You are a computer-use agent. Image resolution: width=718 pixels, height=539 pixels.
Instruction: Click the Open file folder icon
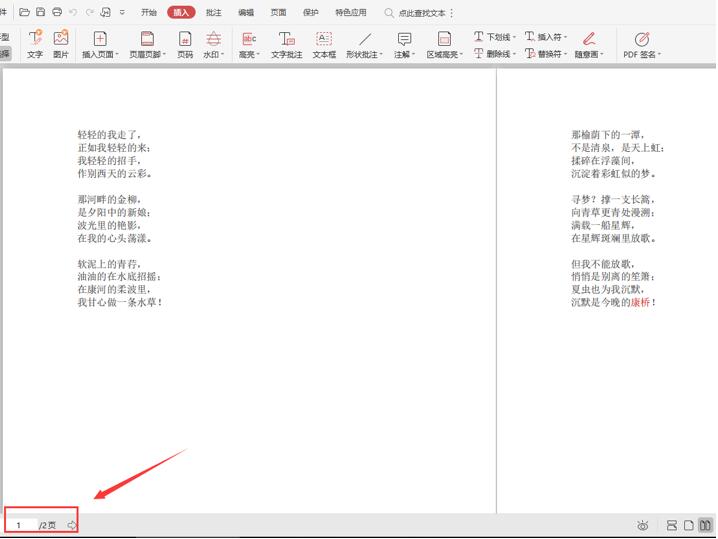click(x=25, y=12)
